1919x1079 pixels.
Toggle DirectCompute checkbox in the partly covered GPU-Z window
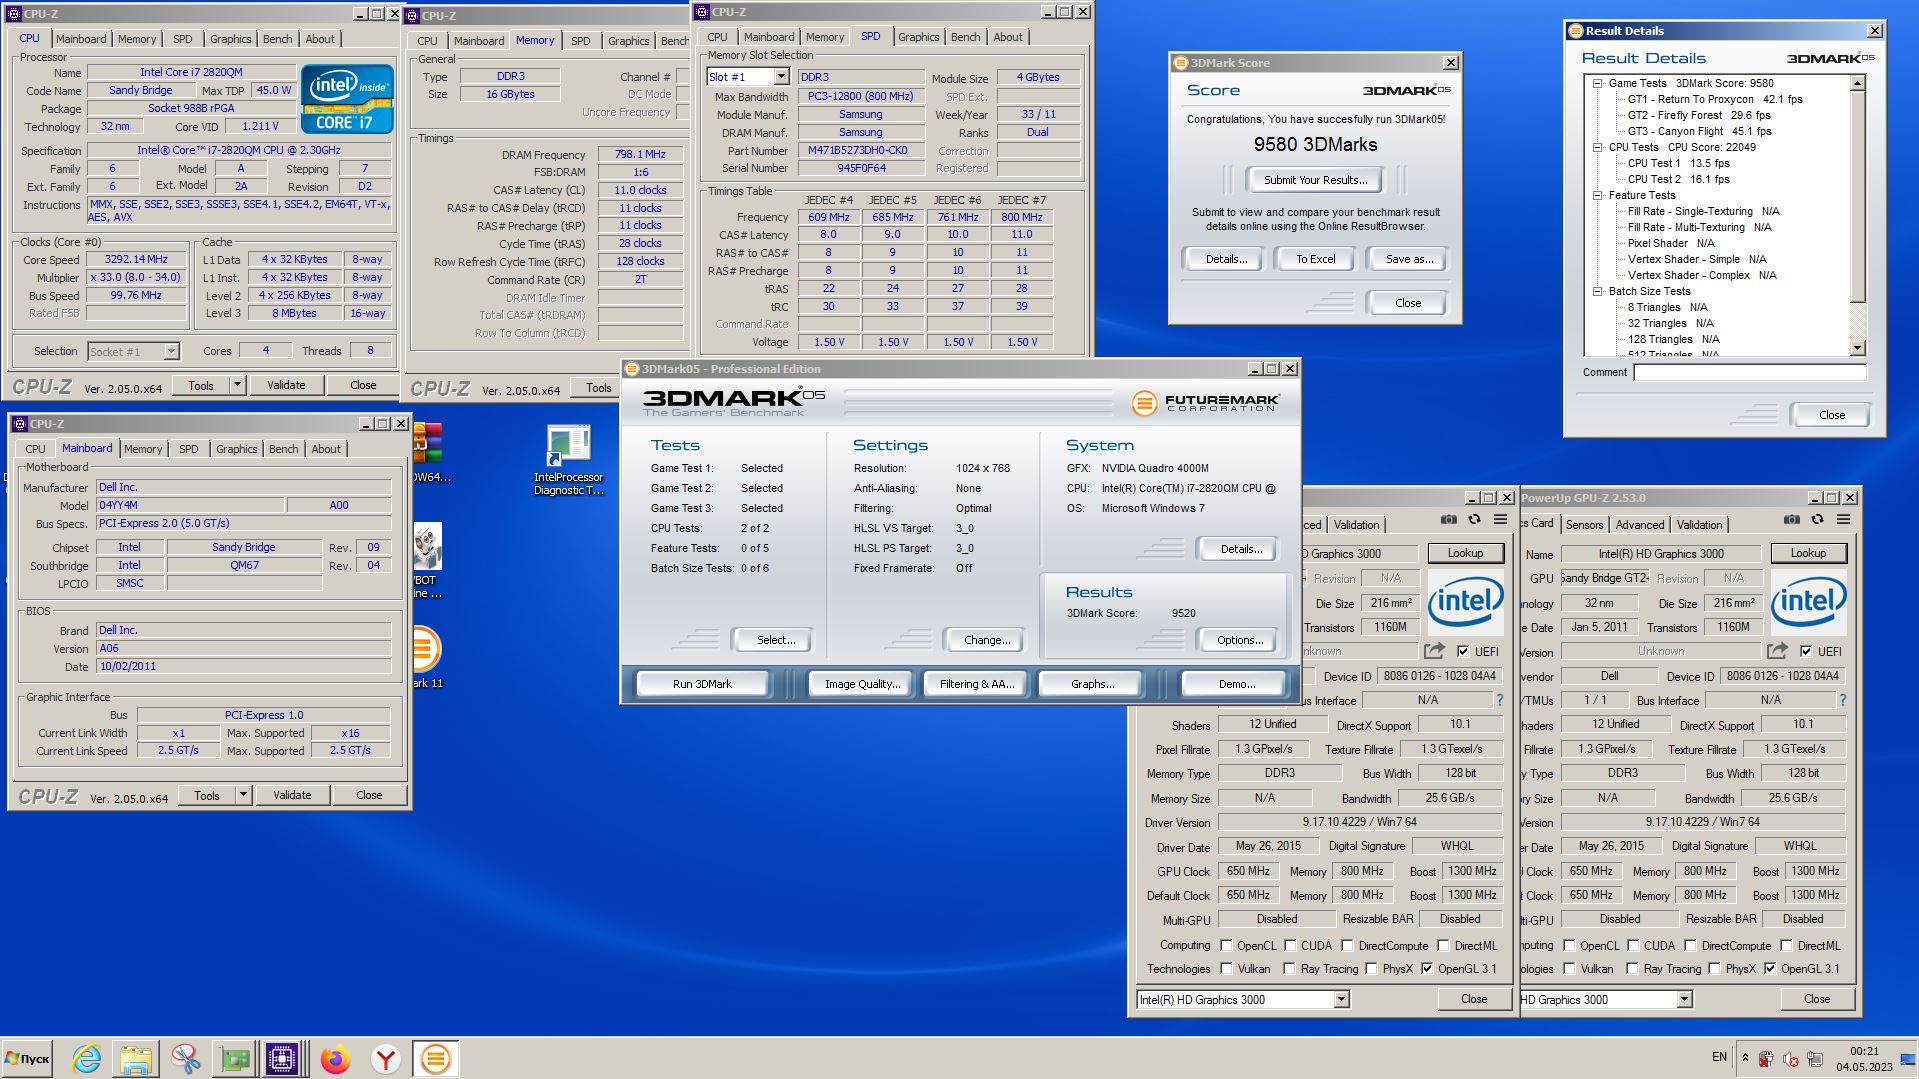tap(1347, 945)
